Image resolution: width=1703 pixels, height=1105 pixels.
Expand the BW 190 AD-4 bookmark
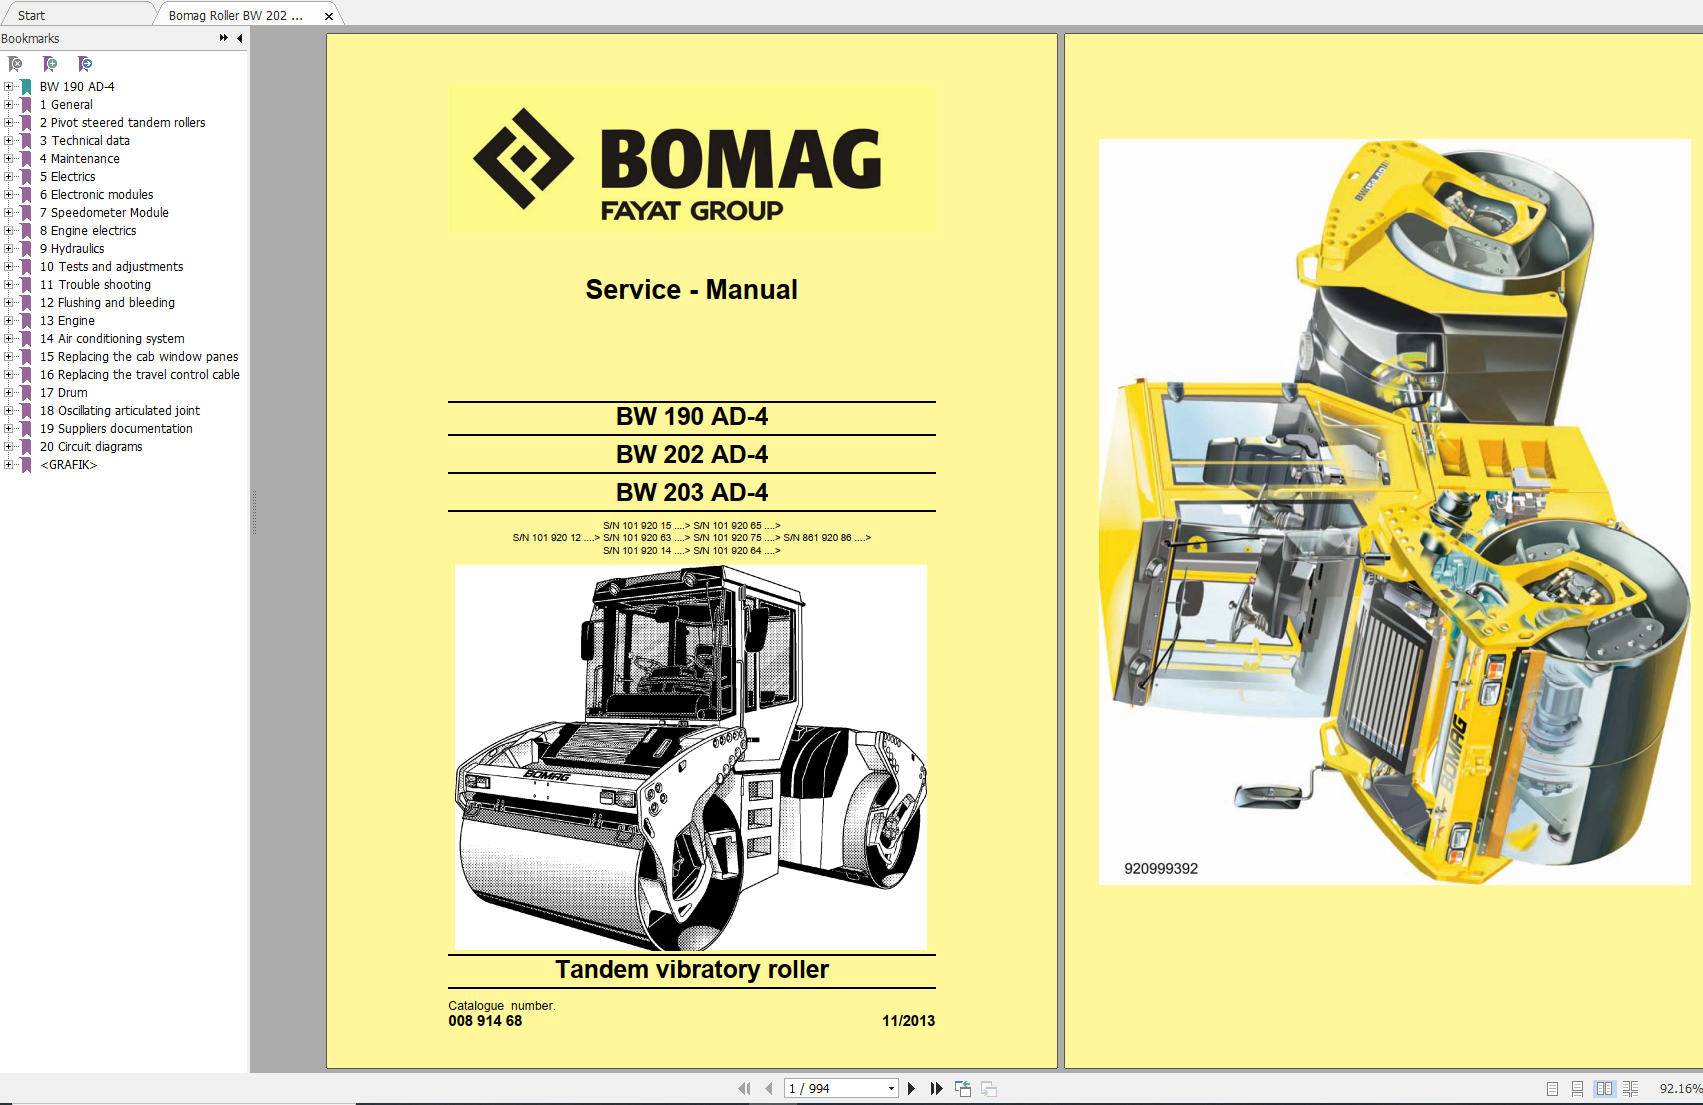point(8,87)
